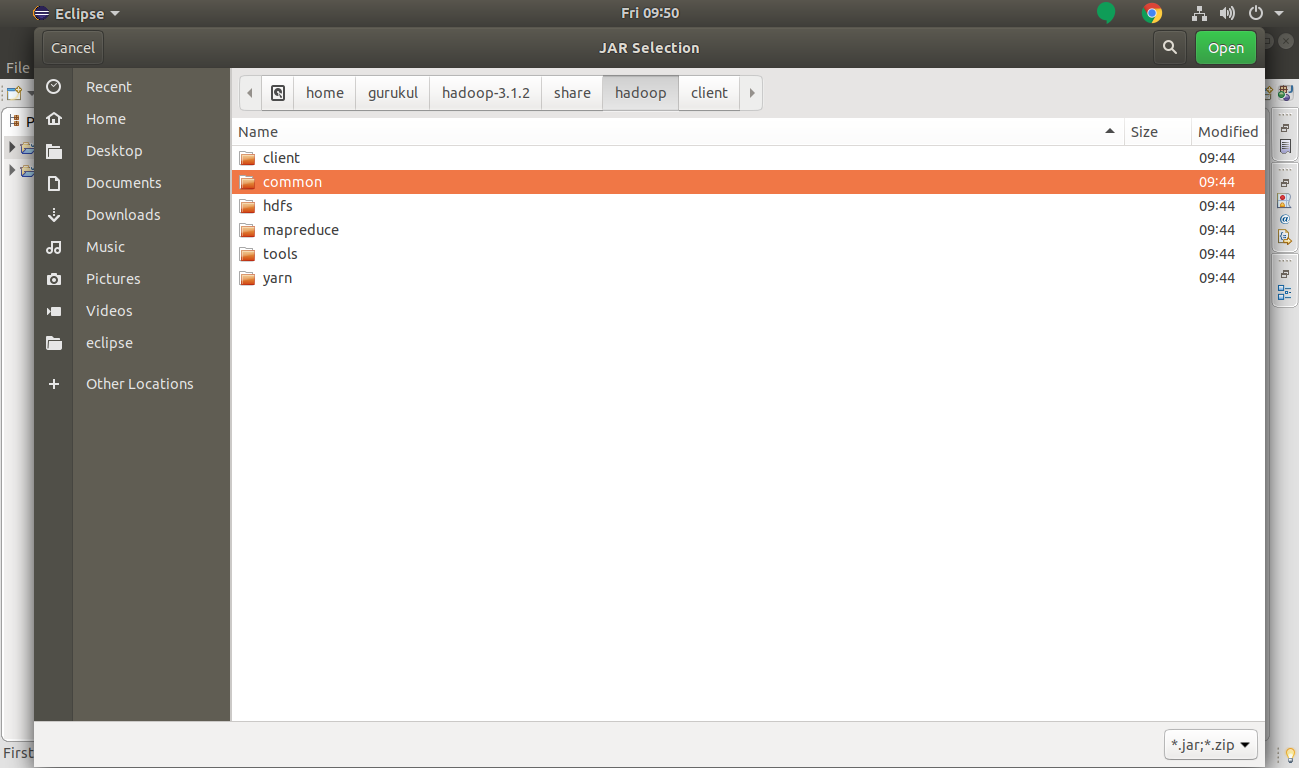1299x768 pixels.
Task: Navigate to gurukul in the path bar
Action: [393, 93]
